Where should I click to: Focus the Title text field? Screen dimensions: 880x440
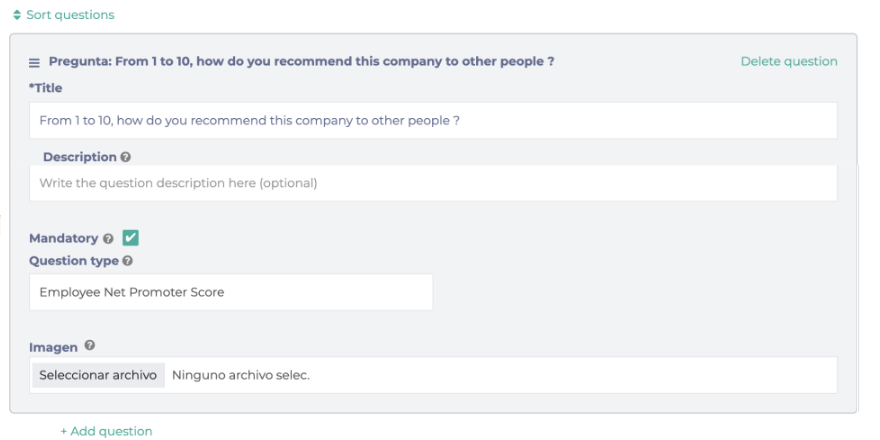[x=433, y=121]
